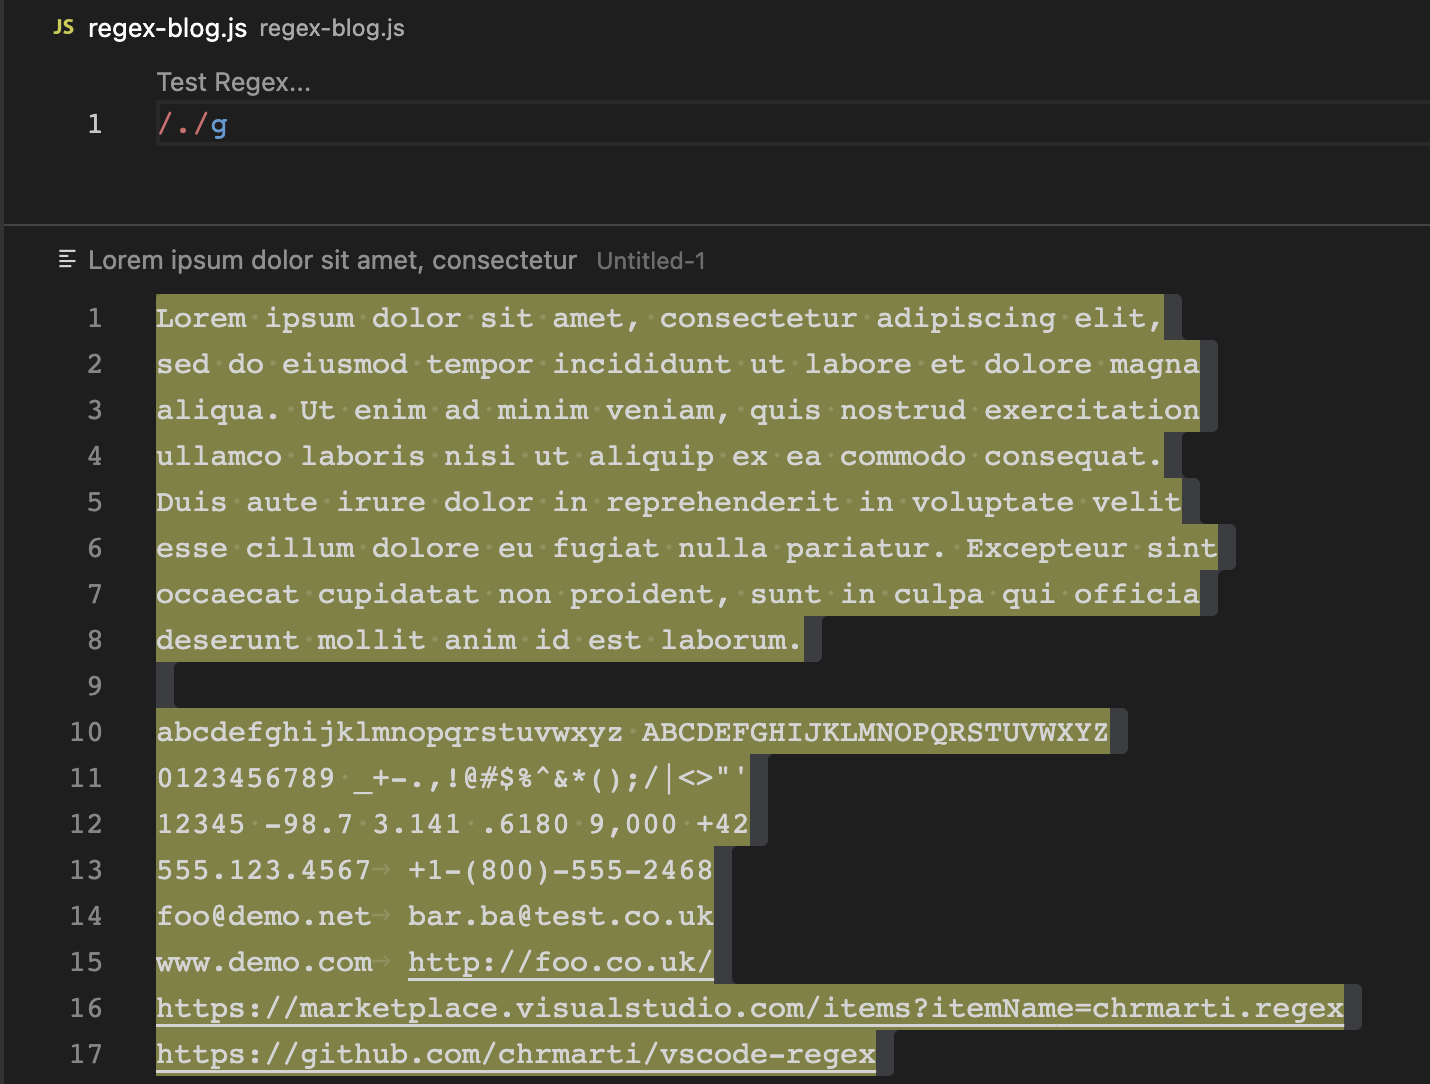The height and width of the screenshot is (1084, 1430).
Task: Click the phone number 555.123.4567
Action: pyautogui.click(x=262, y=870)
